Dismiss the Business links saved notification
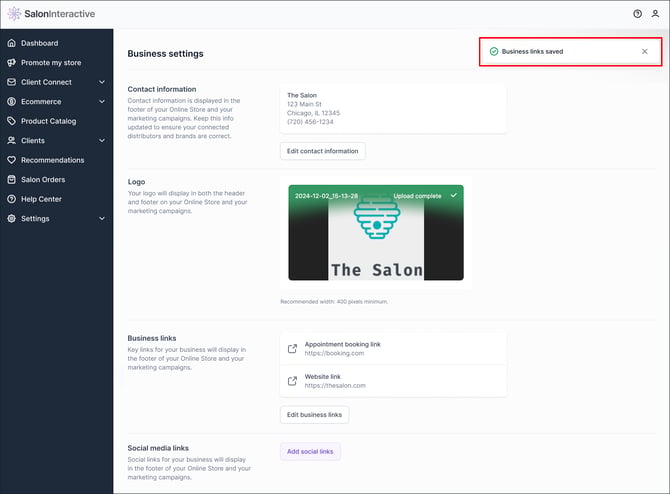670x494 pixels. point(645,51)
